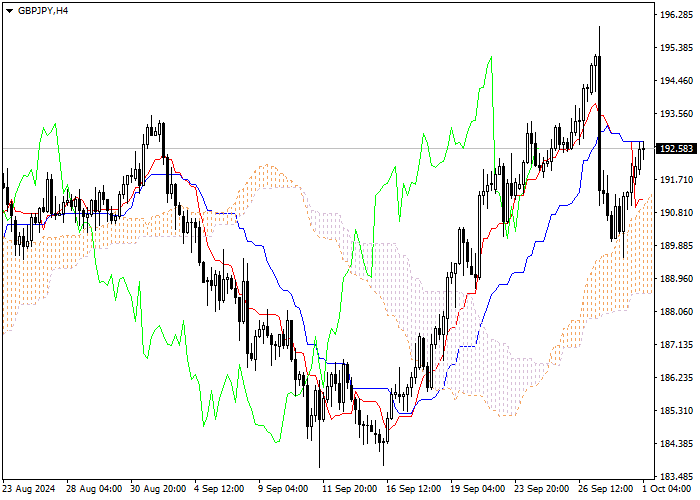The height and width of the screenshot is (500, 700).
Task: Select the current price label 192.583
Action: pyautogui.click(x=676, y=149)
